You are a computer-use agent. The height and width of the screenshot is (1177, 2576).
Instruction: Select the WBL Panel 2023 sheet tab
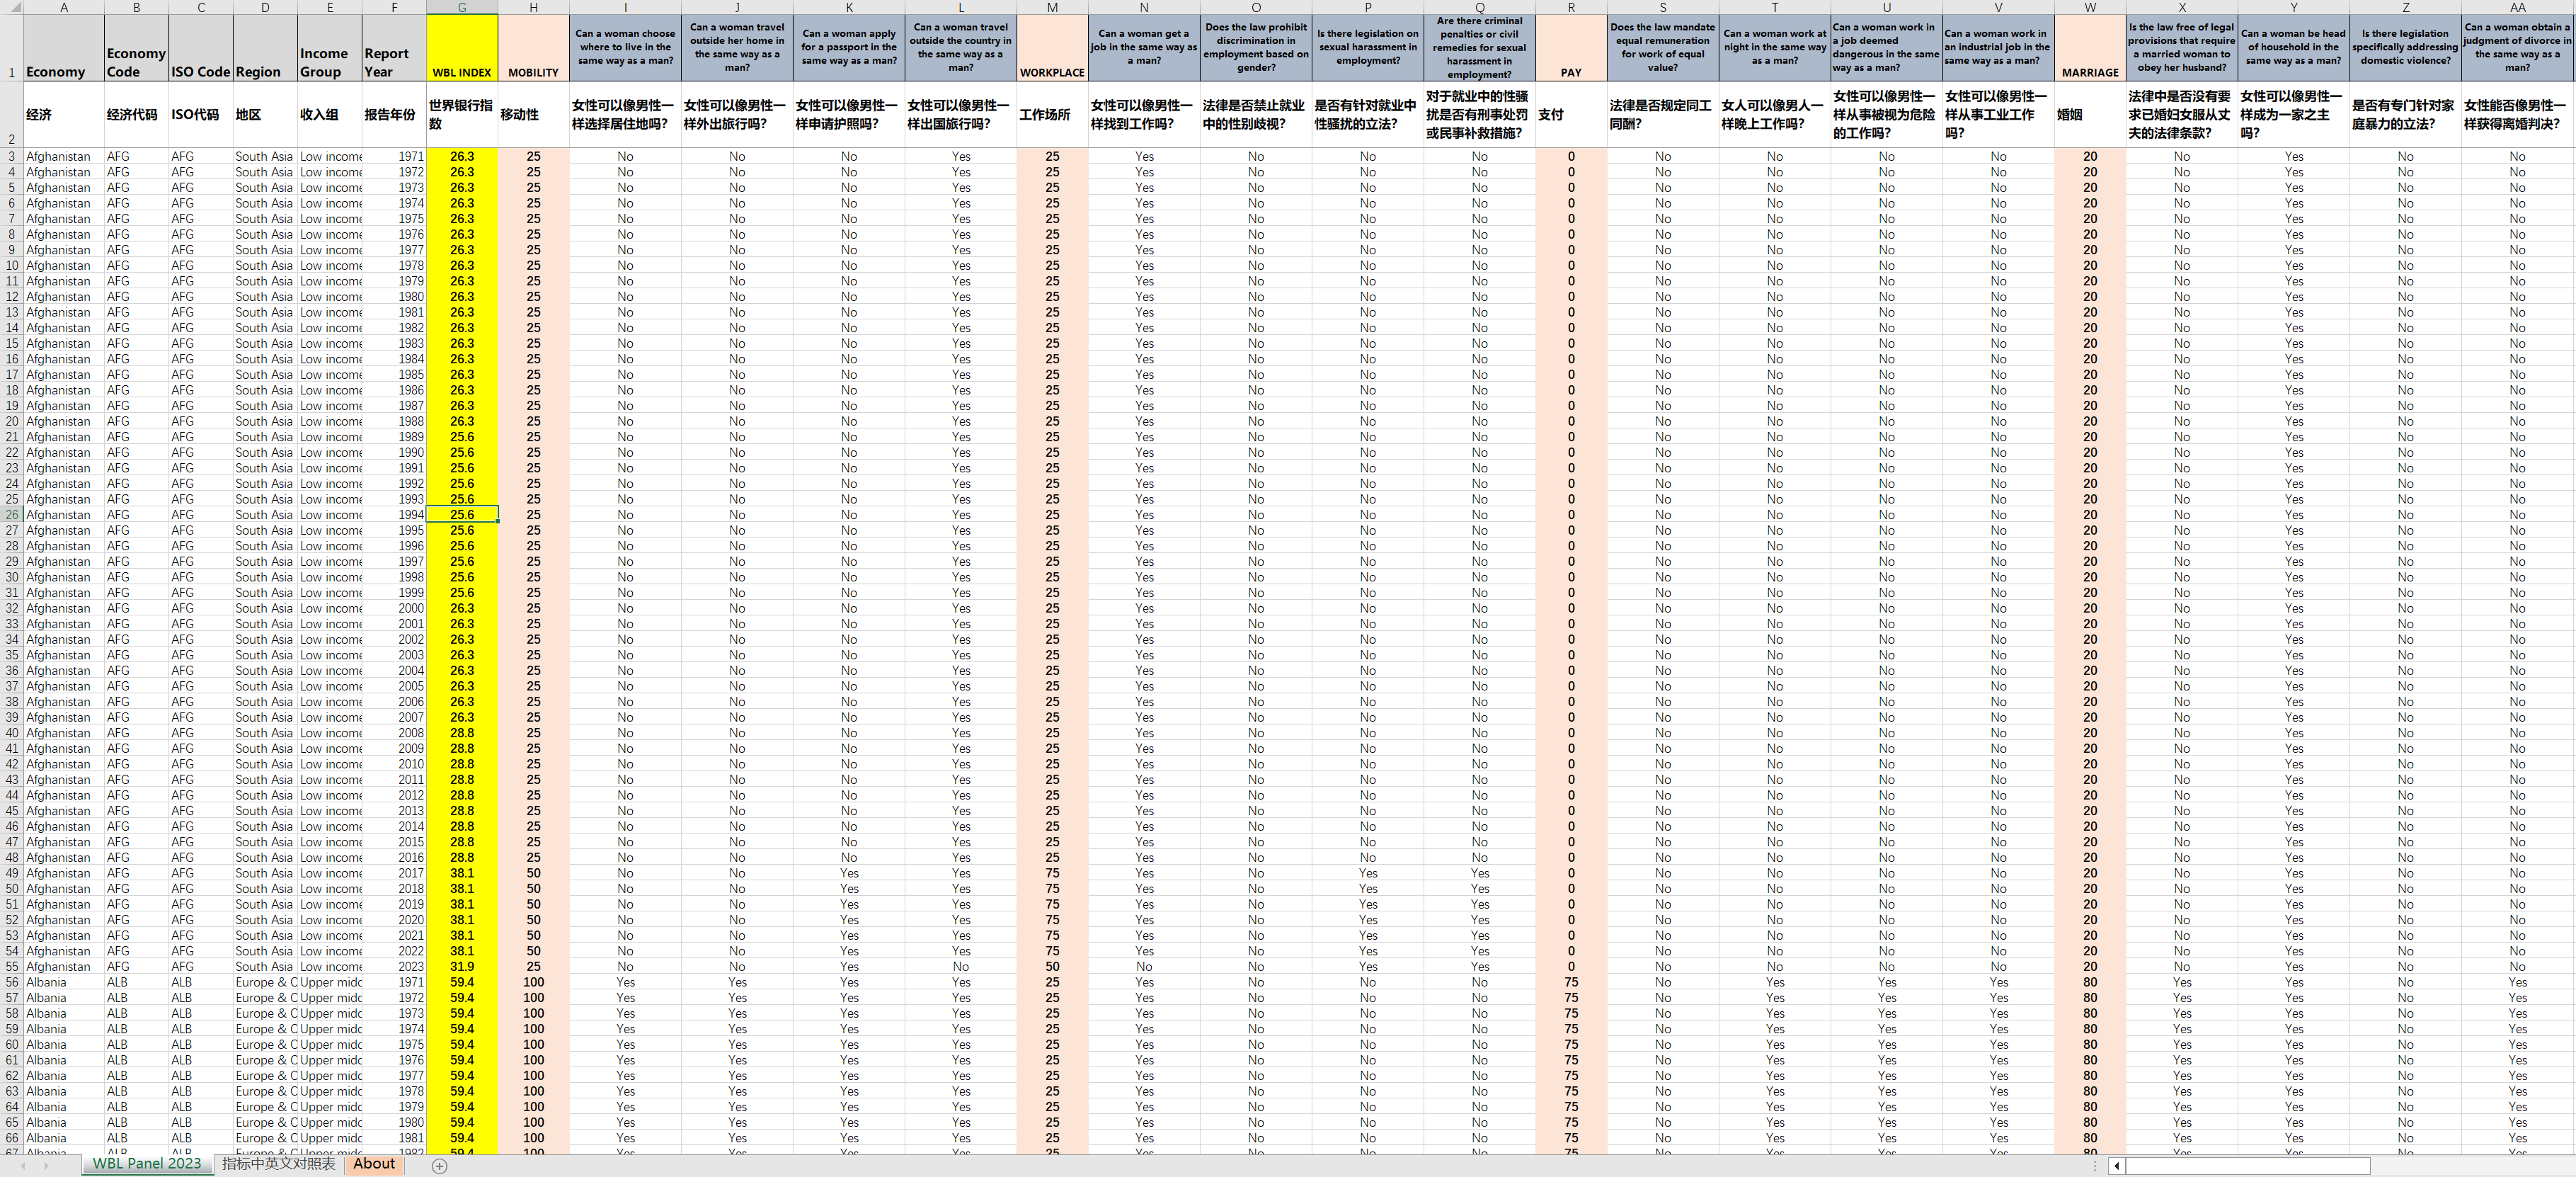[x=147, y=1164]
